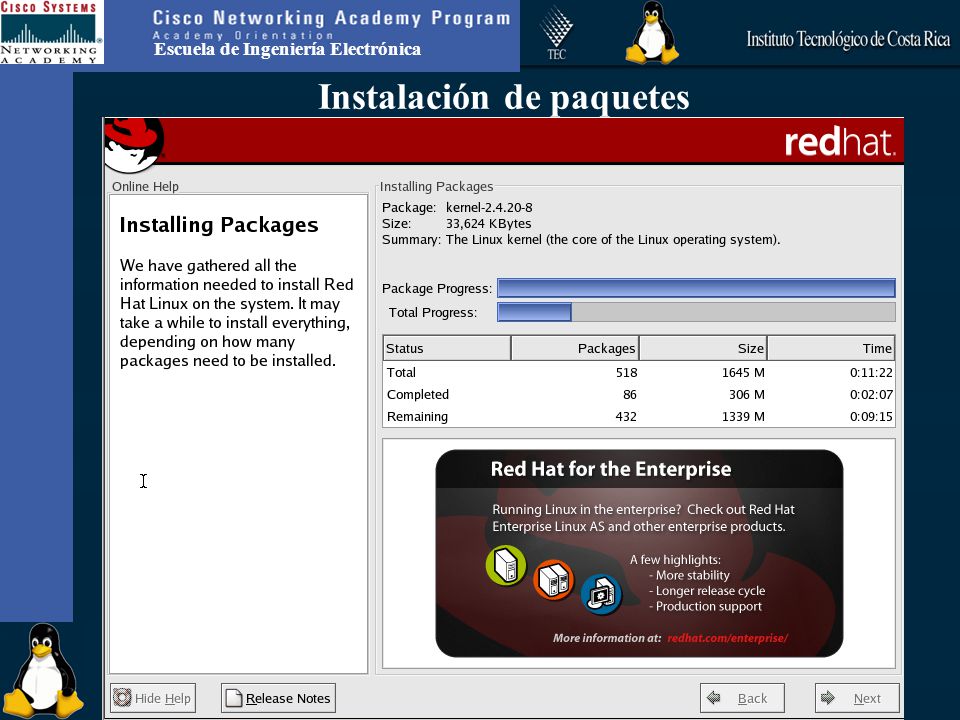Screen dimensions: 960x720
Task: Click the Size column header
Action: coord(703,348)
